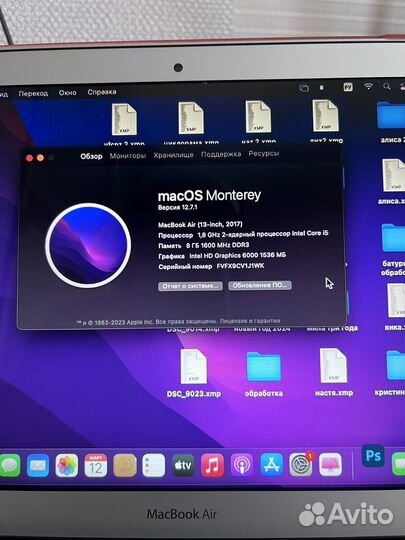The height and width of the screenshot is (540, 405).
Task: Select the вика.xmp file icon
Action: tap(396, 300)
